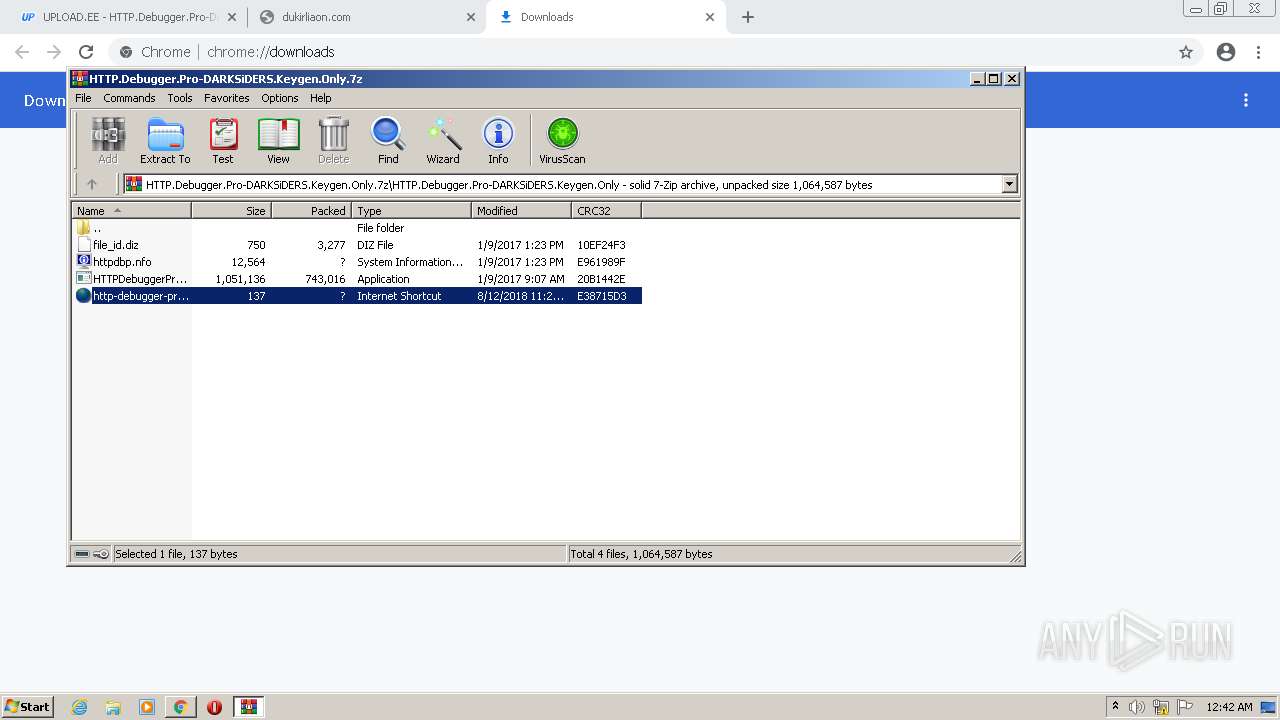Click the status bar drive/key icon
Image resolution: width=1280 pixels, height=720 pixels.
pyautogui.click(x=92, y=554)
